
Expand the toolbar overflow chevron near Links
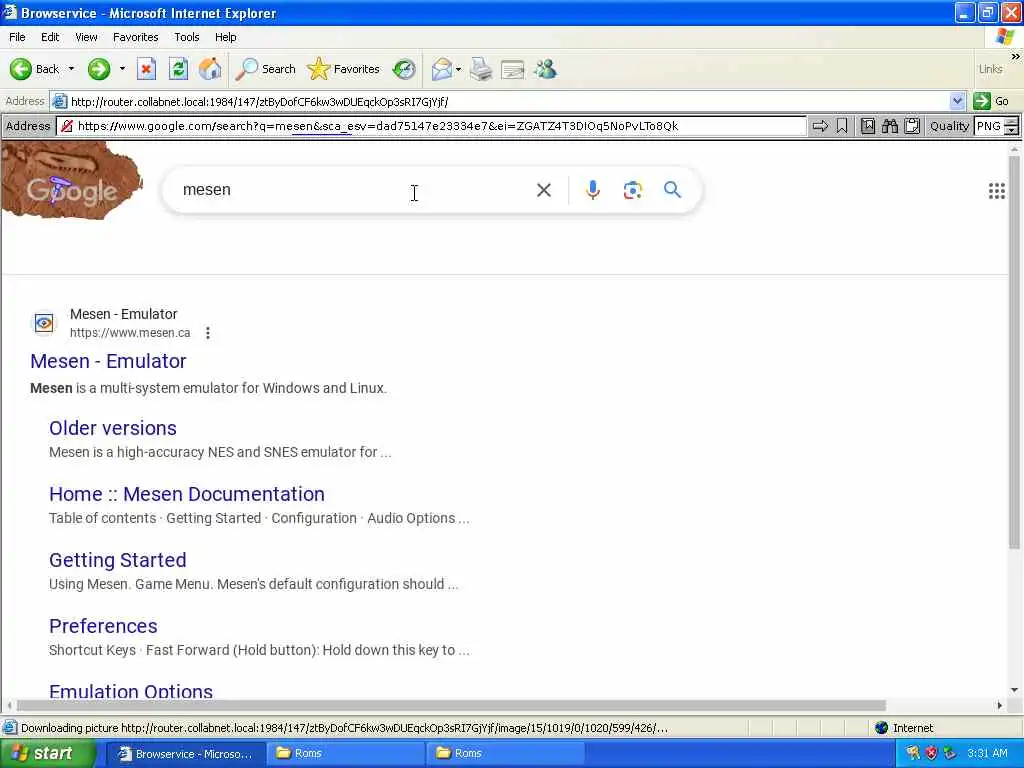click(1016, 57)
